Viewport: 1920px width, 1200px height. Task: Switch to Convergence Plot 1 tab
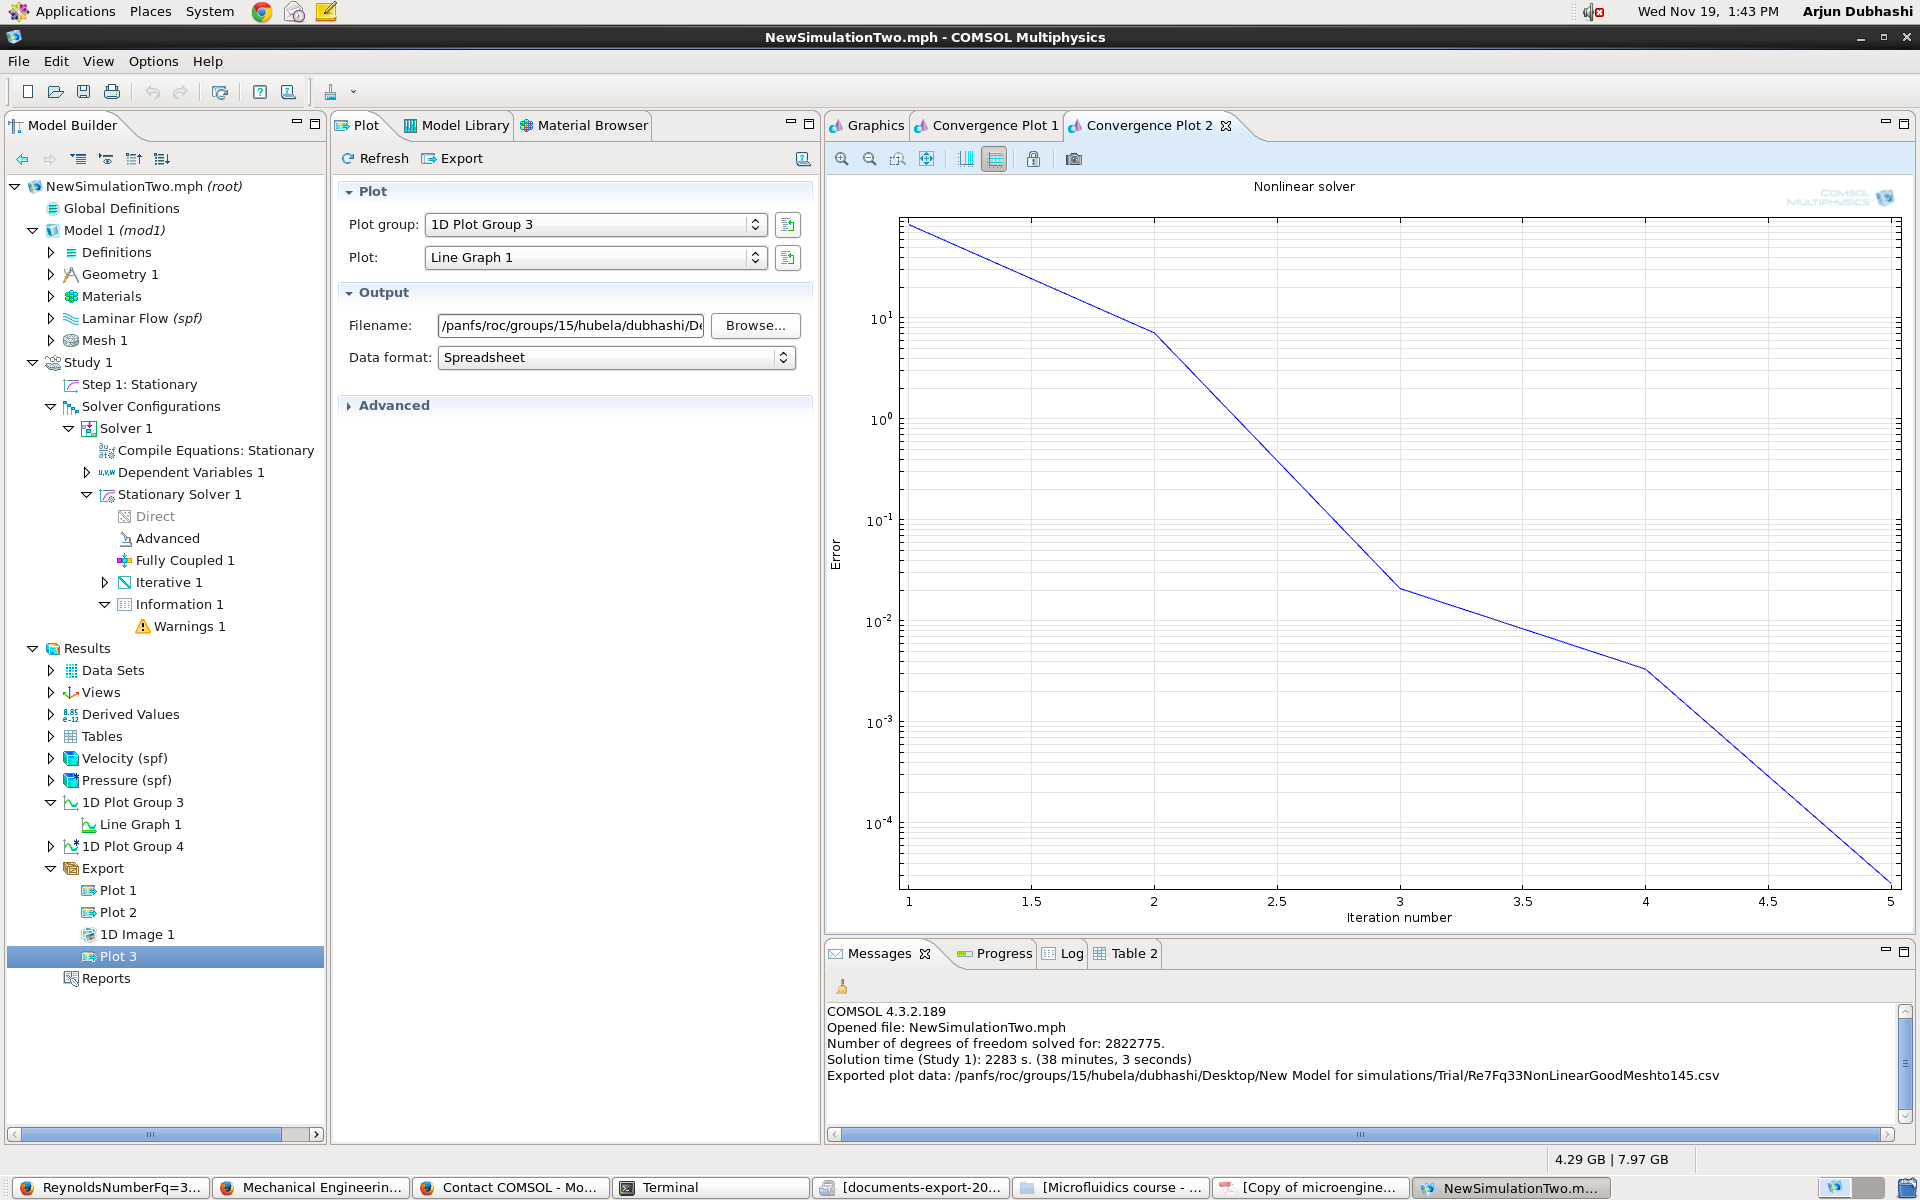(993, 126)
